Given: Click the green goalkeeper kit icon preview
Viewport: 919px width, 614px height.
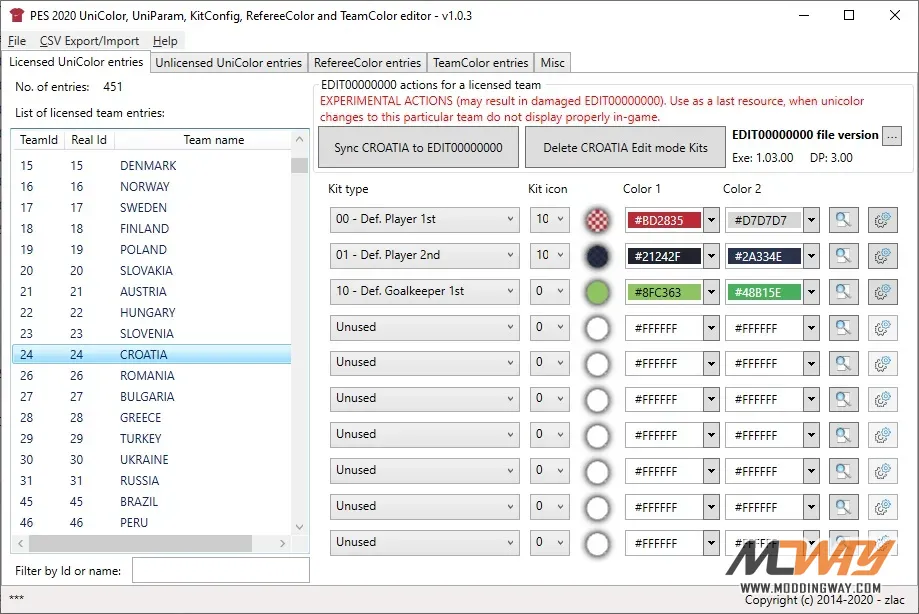Looking at the screenshot, I should [x=597, y=292].
